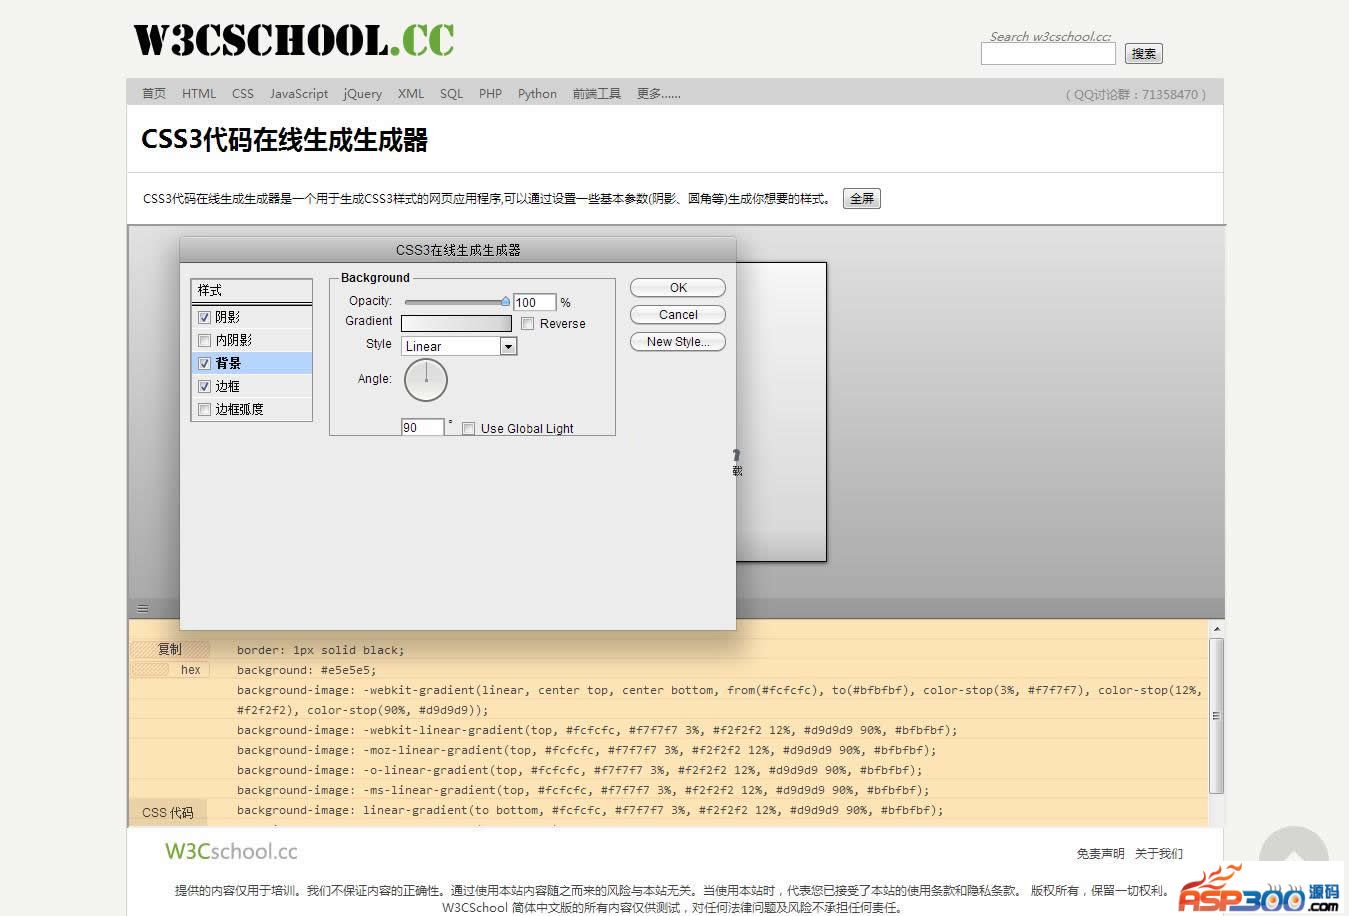Viewport: 1349px width, 916px height.
Task: Click the dialog title bar CSS3在线生成生成器
Action: [458, 250]
